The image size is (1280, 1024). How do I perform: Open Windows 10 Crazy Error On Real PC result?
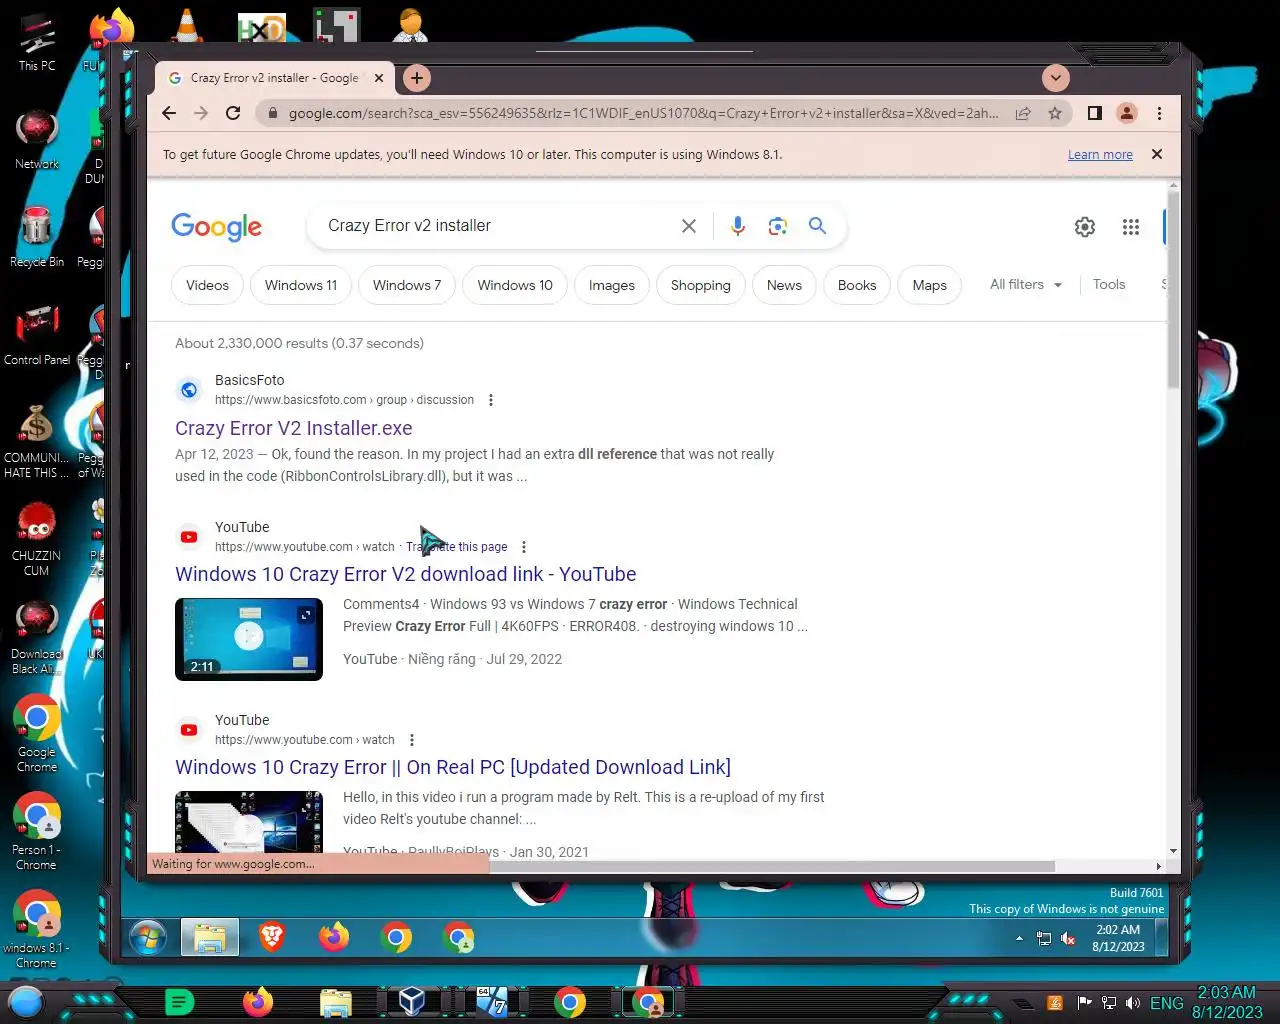(453, 767)
